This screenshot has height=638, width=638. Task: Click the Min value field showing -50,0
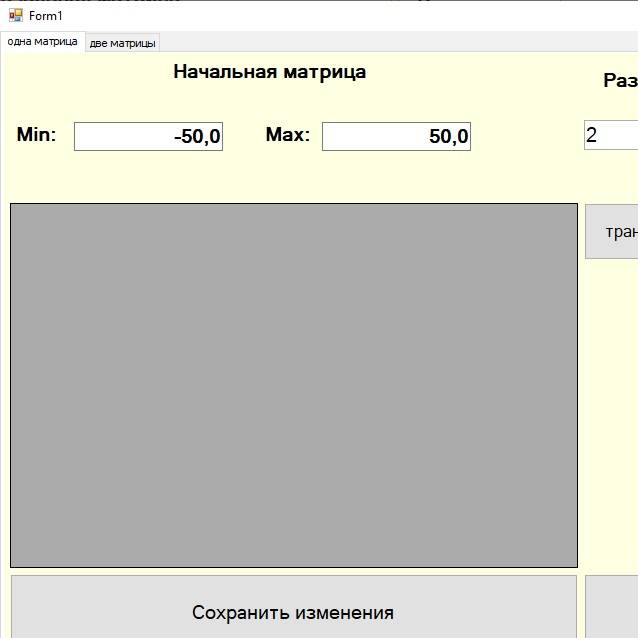149,136
